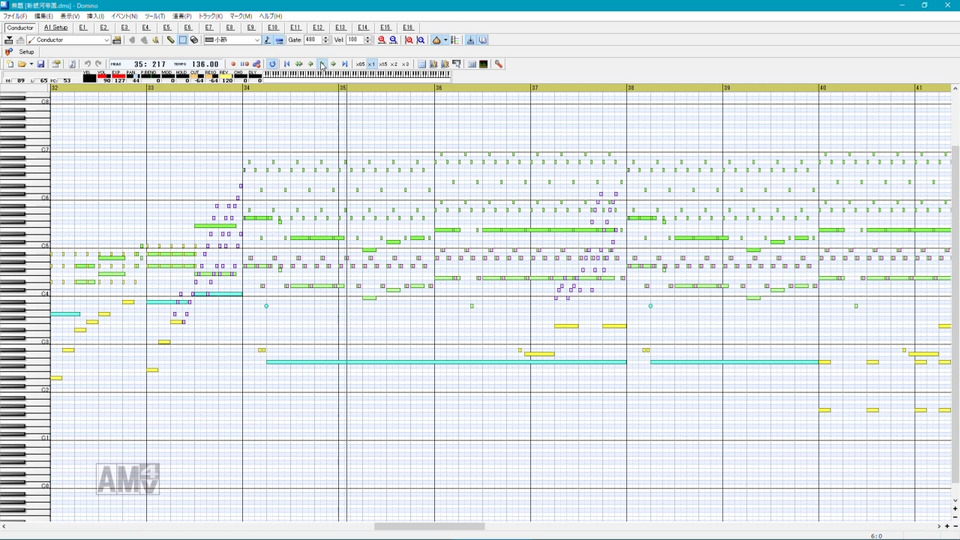The image size is (960, 540).
Task: Toggle the note input mode icon
Action: [267, 40]
